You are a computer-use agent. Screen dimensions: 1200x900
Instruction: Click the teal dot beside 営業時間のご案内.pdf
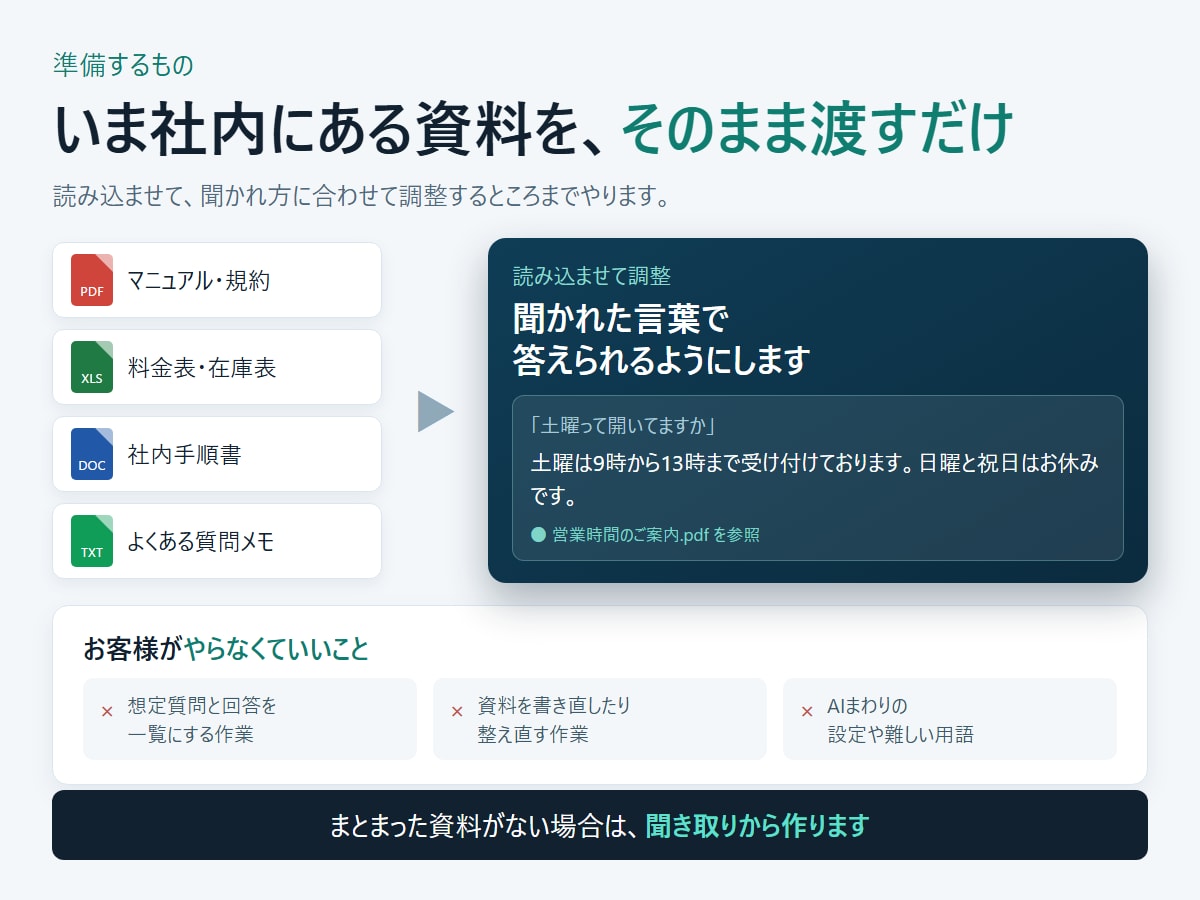[538, 535]
